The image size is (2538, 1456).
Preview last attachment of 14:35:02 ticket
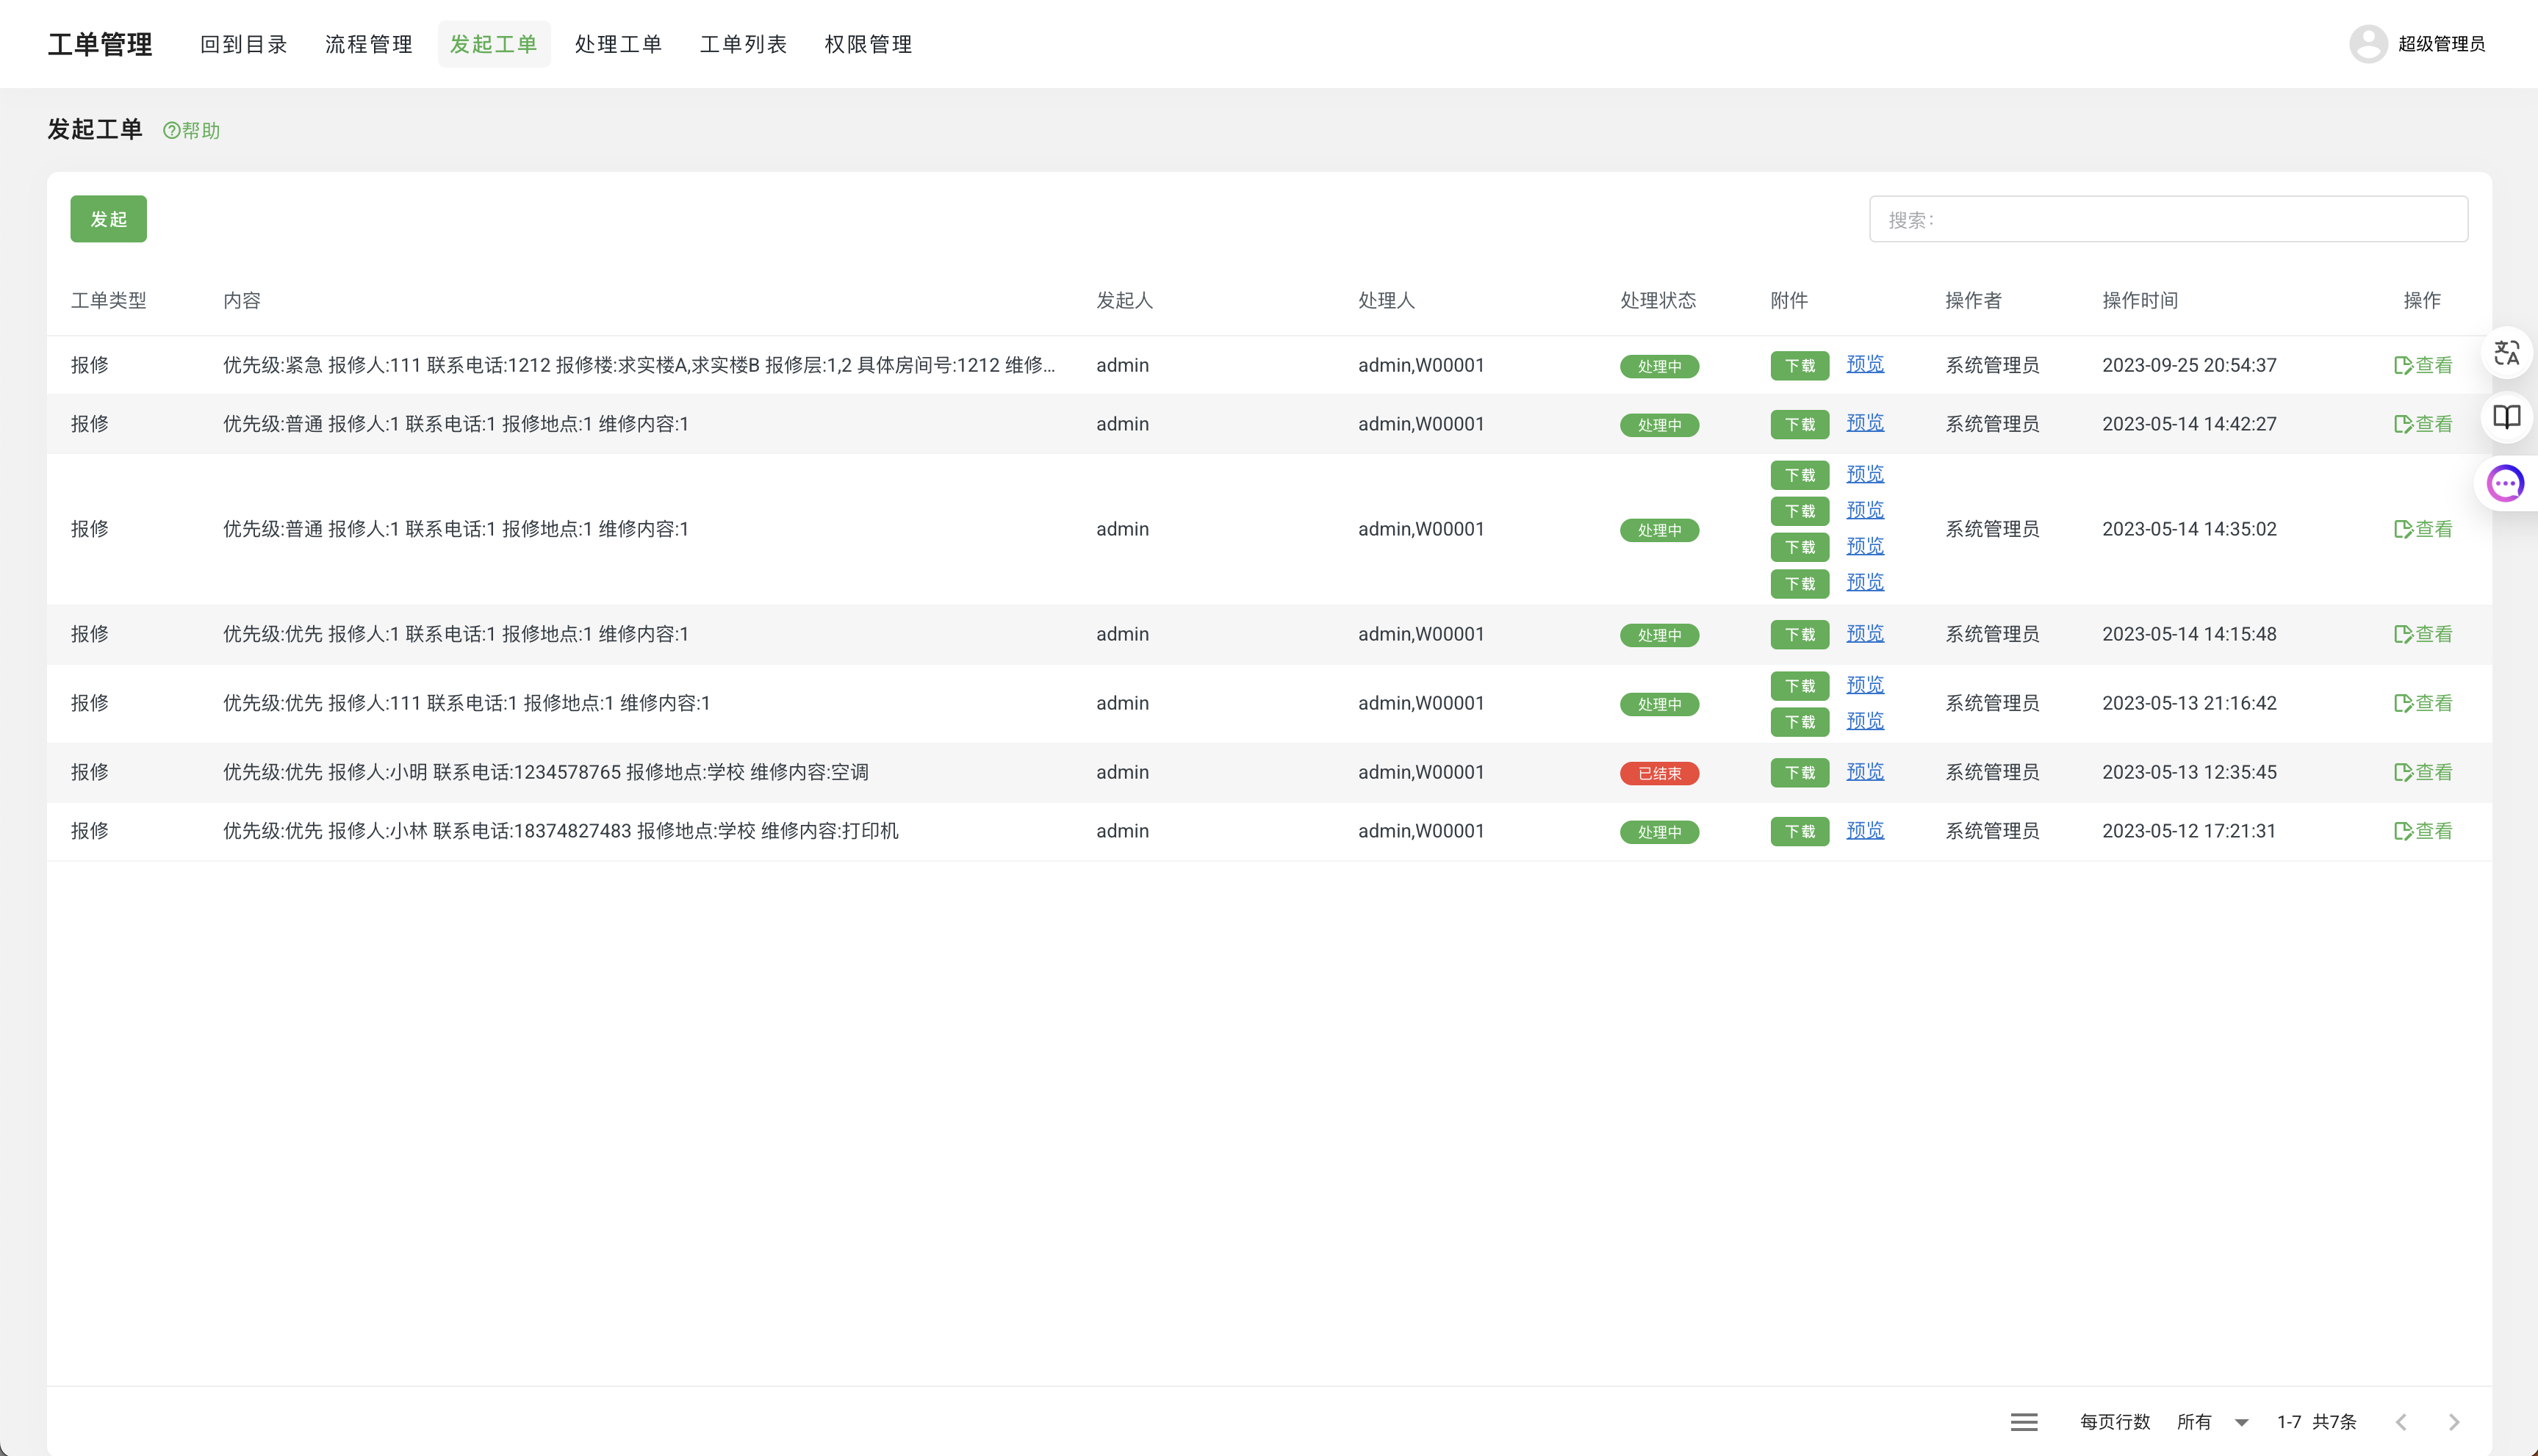click(x=1864, y=582)
